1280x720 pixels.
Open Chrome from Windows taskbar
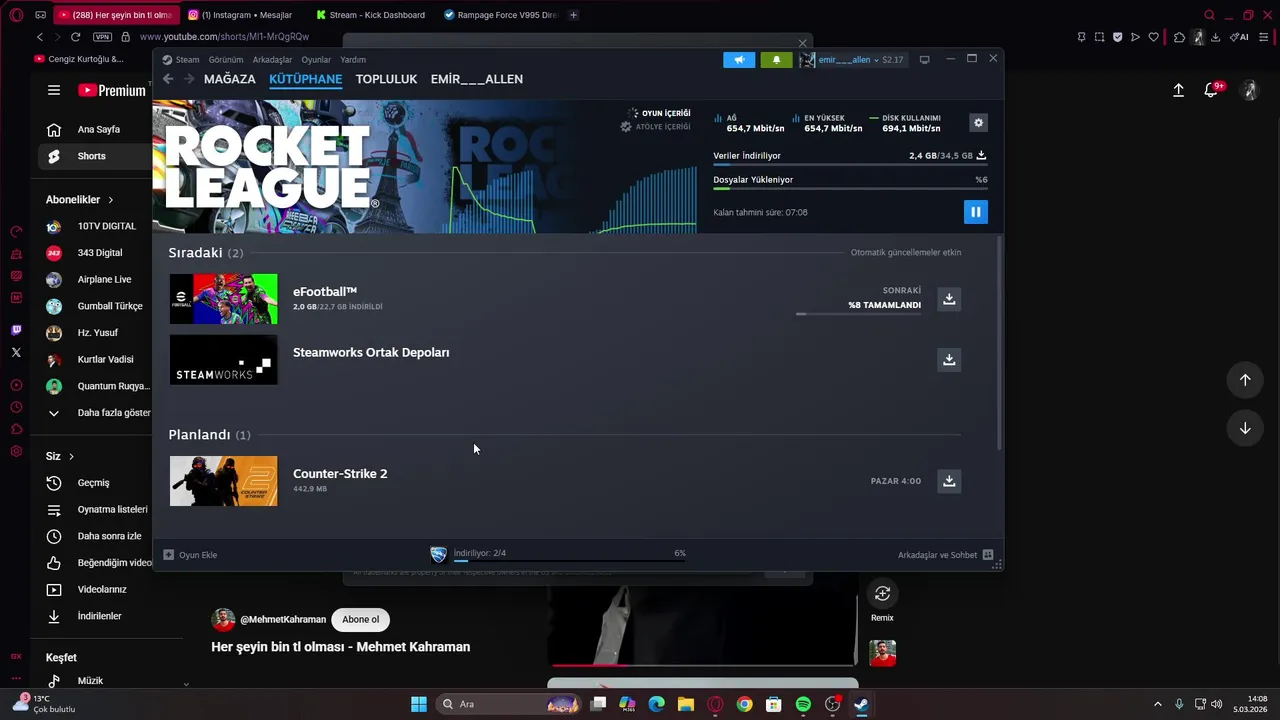tap(744, 704)
